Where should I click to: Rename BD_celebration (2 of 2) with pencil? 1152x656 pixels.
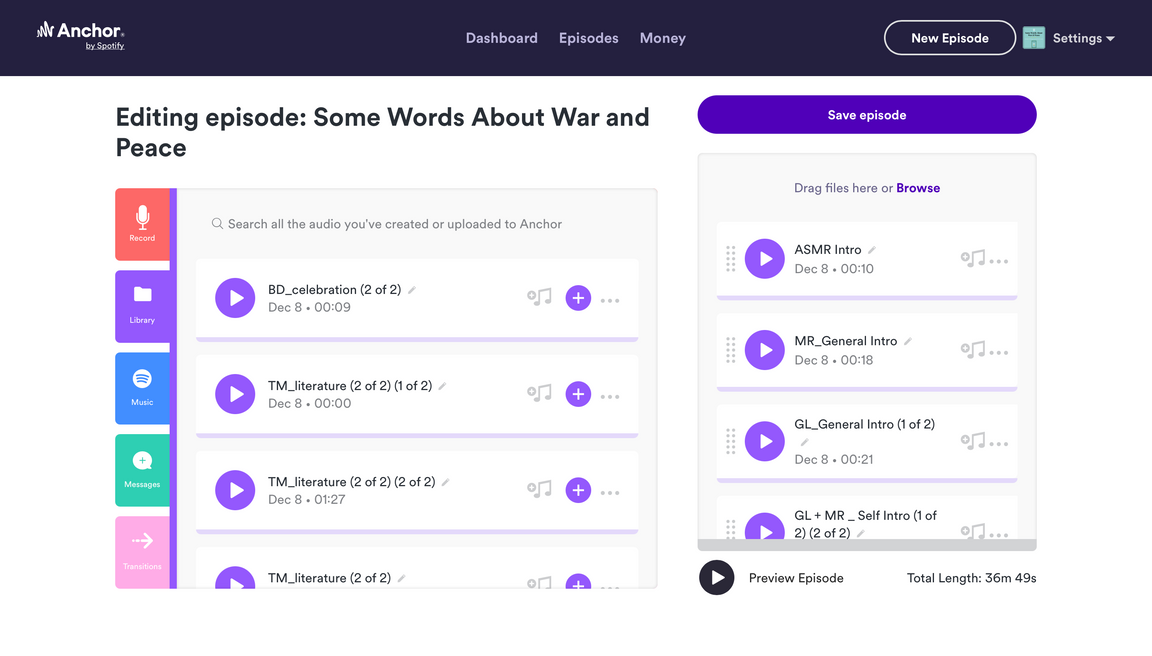[412, 290]
